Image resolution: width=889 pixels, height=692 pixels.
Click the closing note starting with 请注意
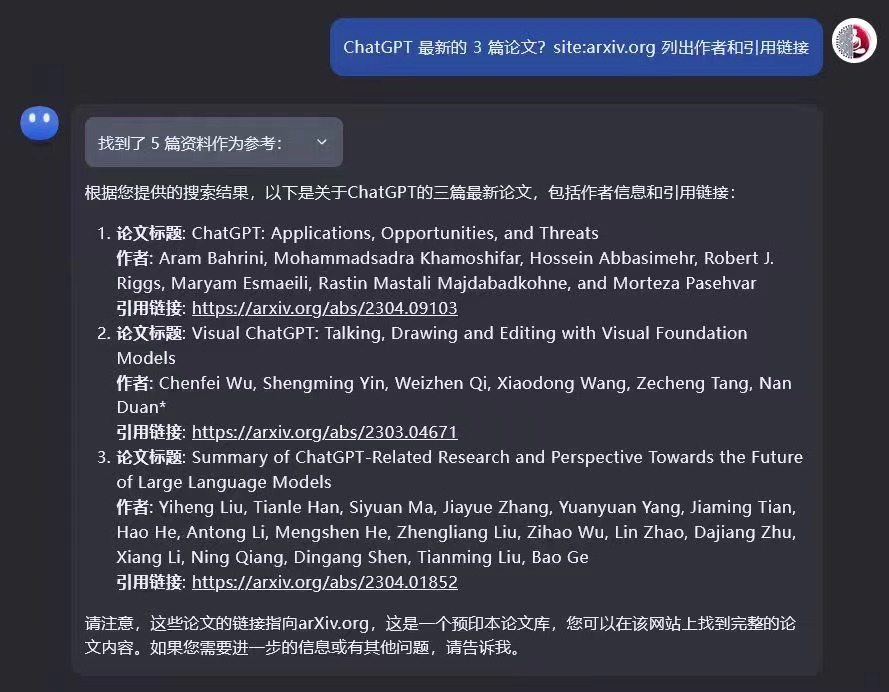click(440, 635)
